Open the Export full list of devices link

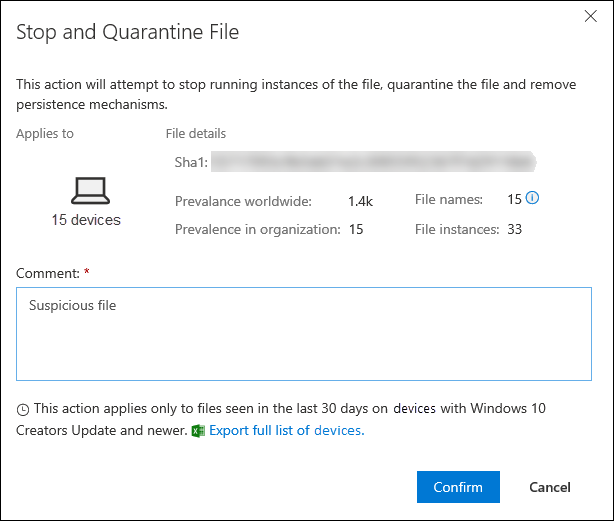click(x=287, y=431)
